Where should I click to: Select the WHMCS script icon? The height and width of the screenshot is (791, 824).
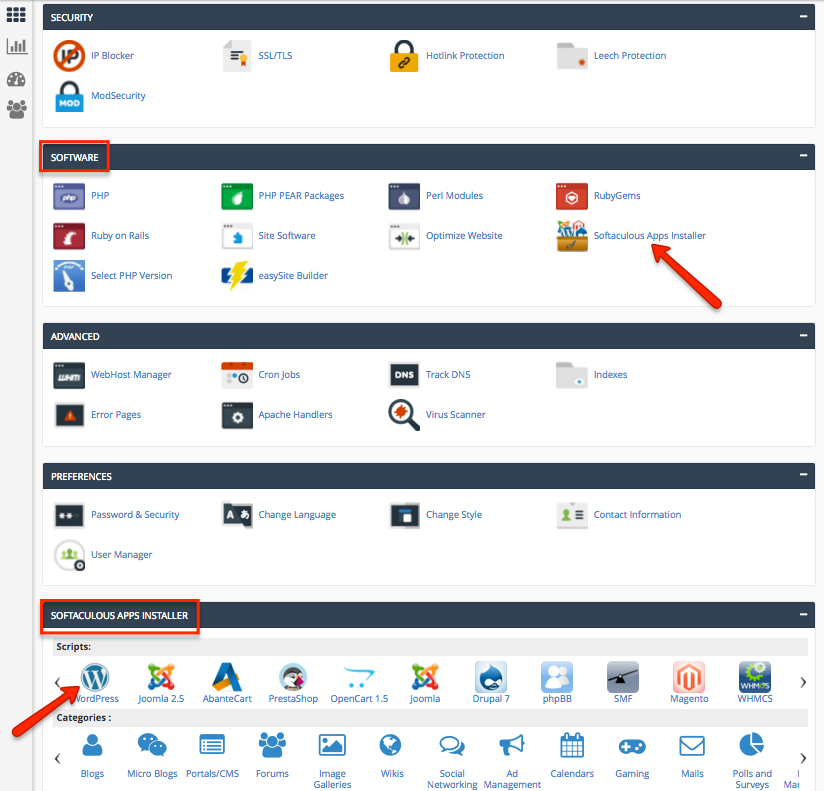pyautogui.click(x=755, y=677)
